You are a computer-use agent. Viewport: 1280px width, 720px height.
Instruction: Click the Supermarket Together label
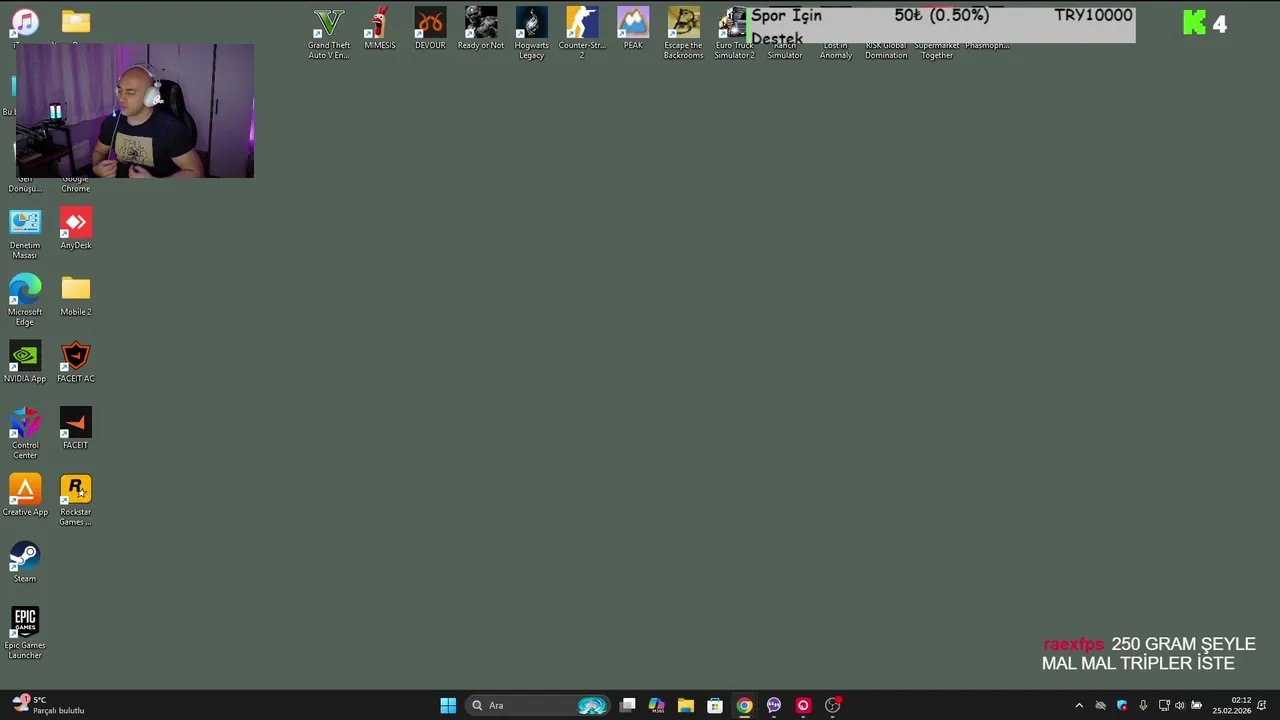937,50
